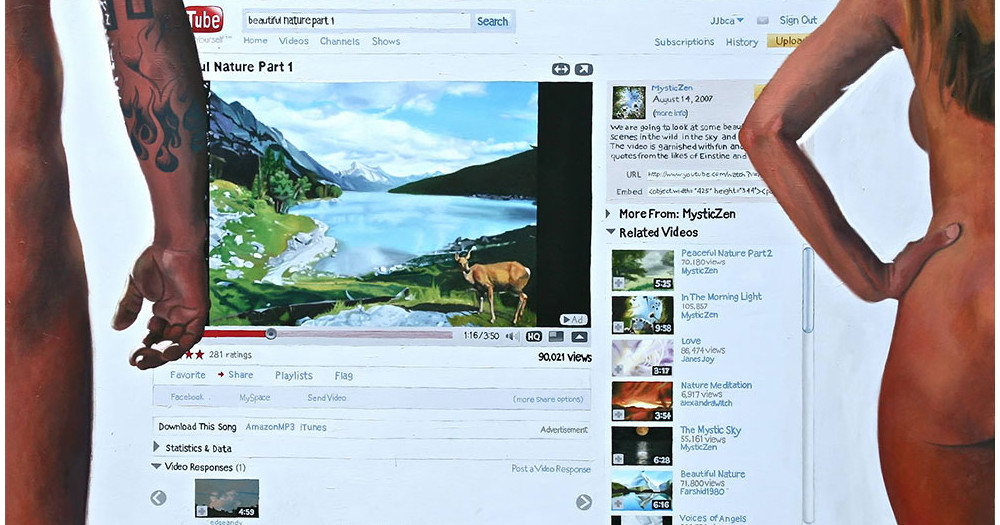Expand More From: MysticZen section
This screenshot has width=1000, height=525.
(608, 214)
